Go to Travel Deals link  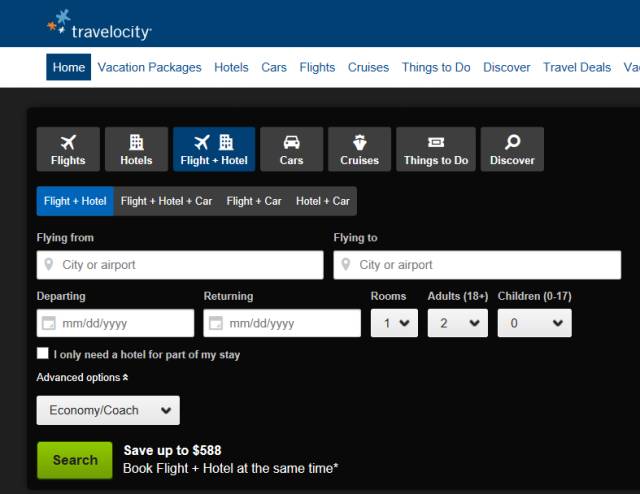[577, 67]
